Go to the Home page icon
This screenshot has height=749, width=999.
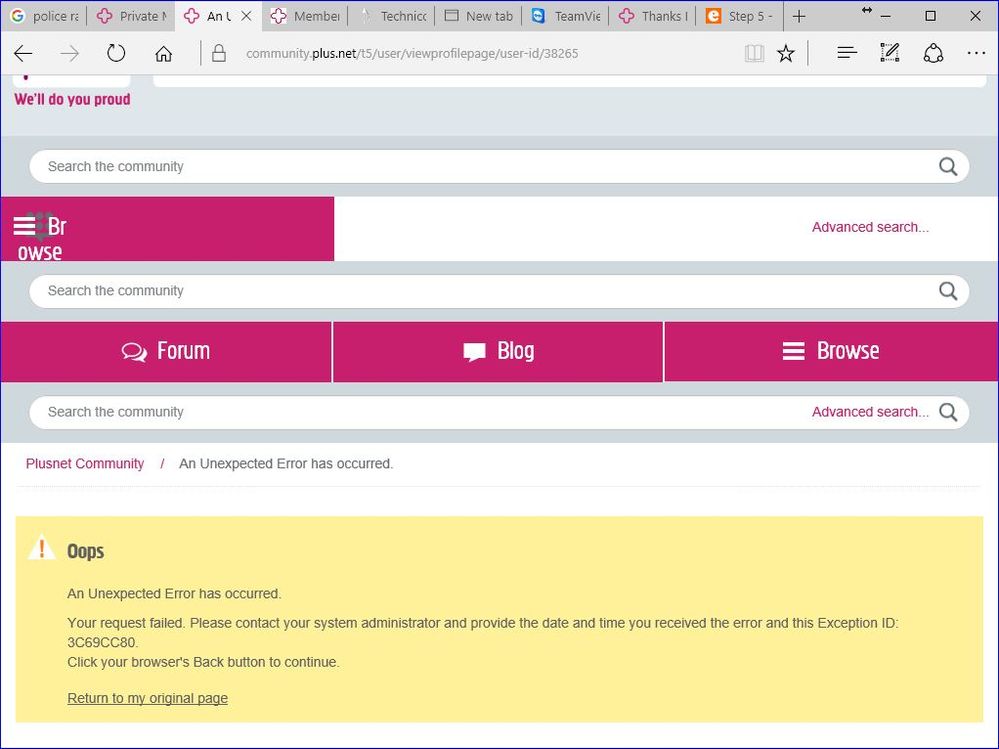tap(163, 54)
